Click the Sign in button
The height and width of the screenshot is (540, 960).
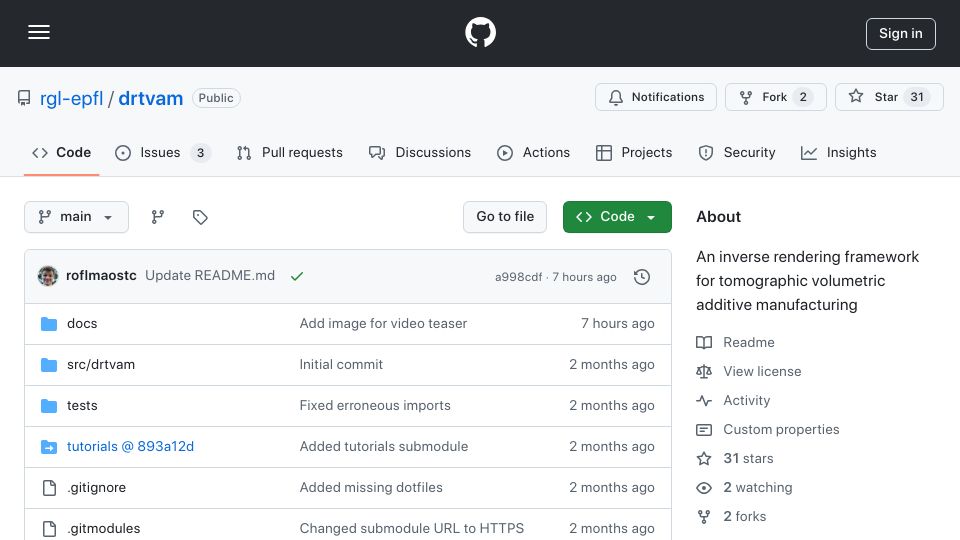900,34
